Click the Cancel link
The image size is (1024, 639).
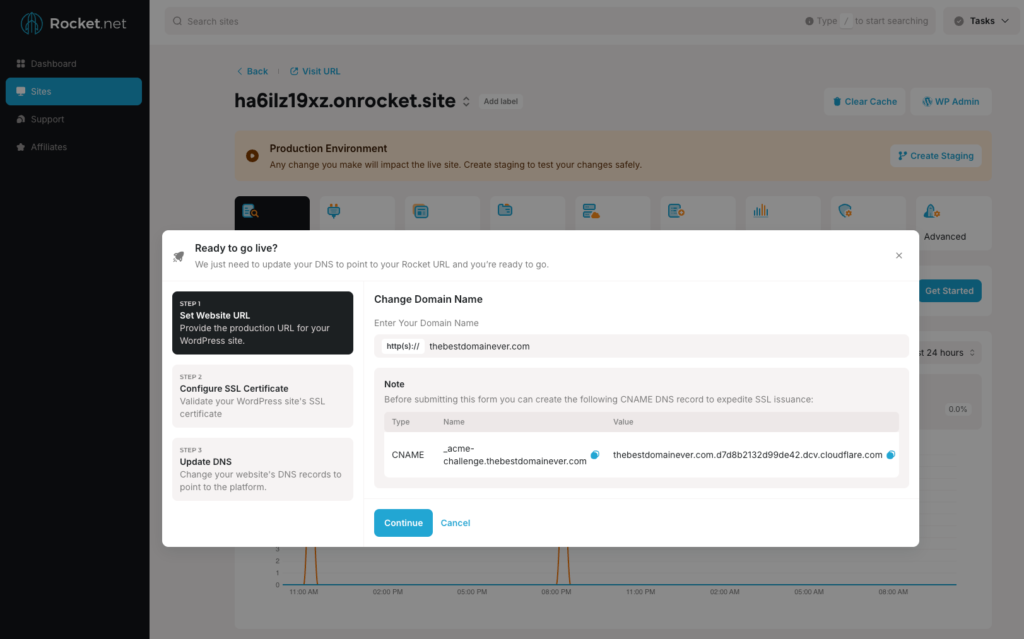455,523
